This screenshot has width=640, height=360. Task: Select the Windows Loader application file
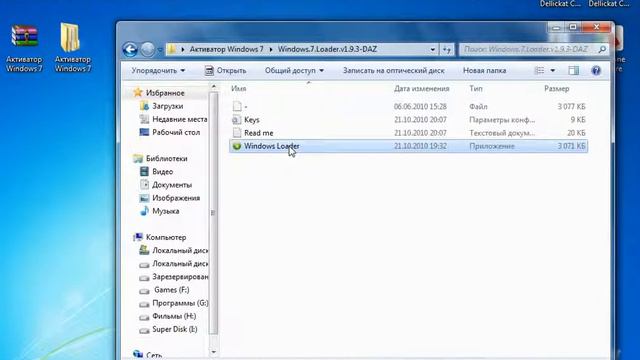coord(408,146)
